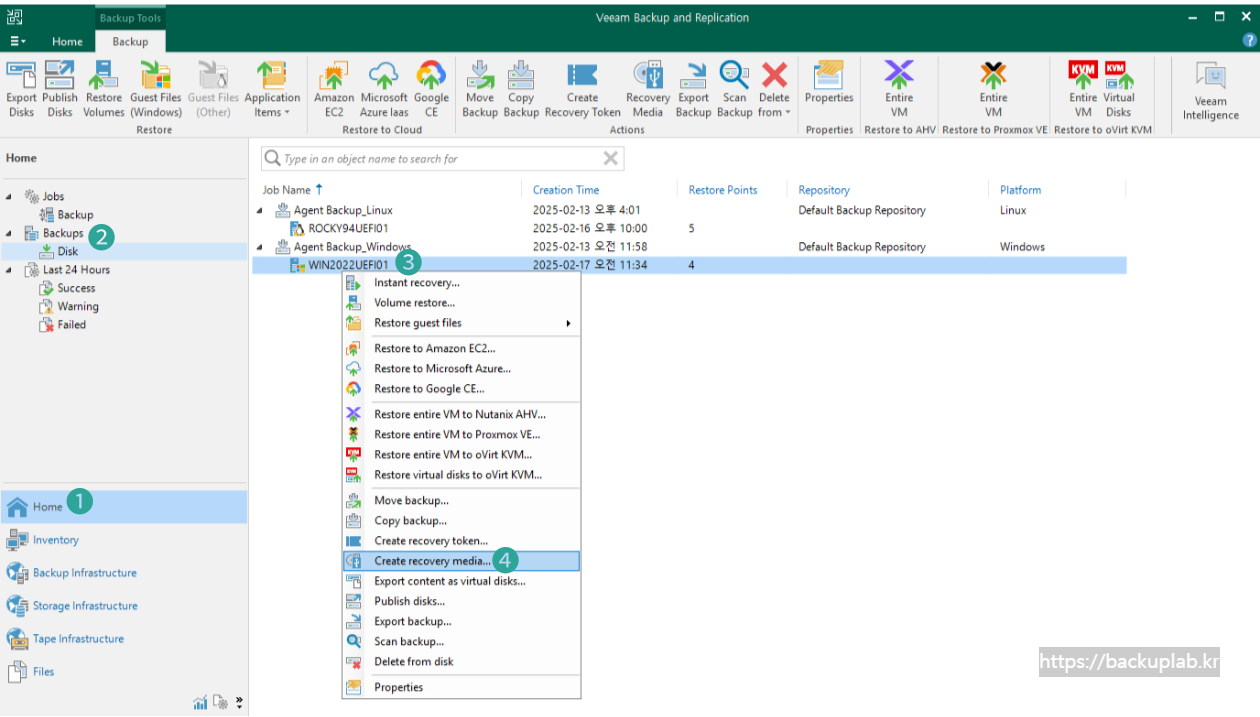Switch to the Backup ribbon tab

point(130,41)
